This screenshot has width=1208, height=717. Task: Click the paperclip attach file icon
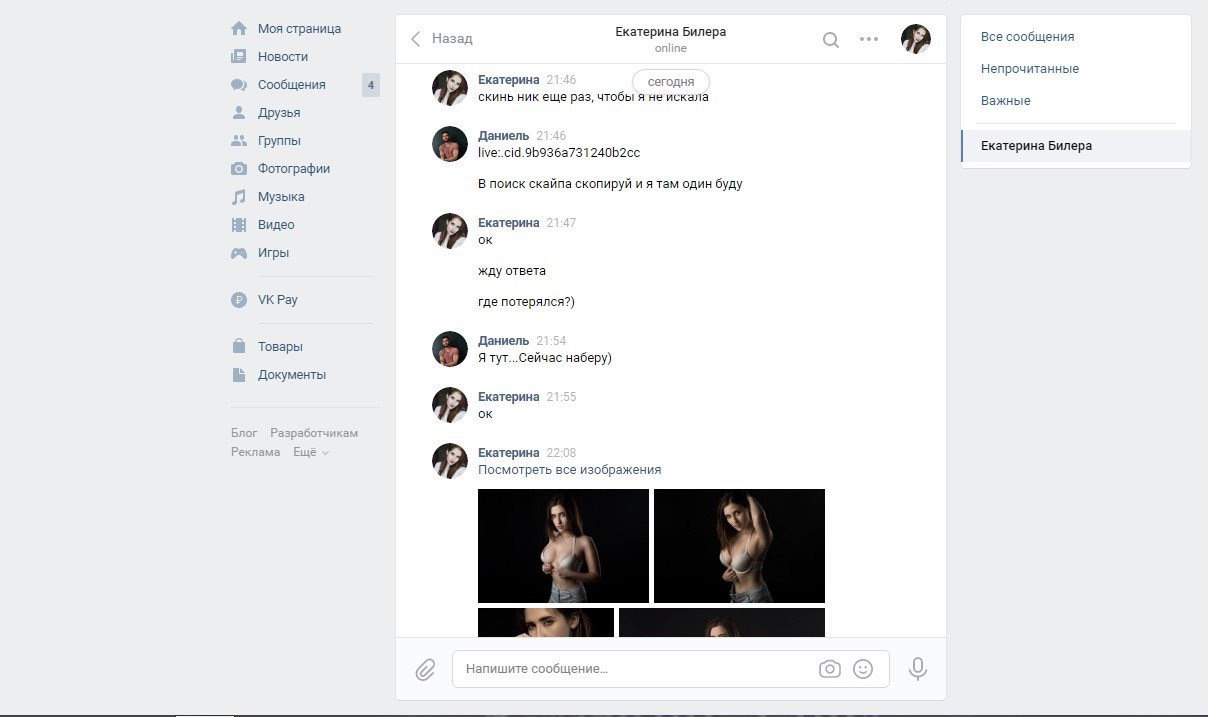(x=425, y=669)
